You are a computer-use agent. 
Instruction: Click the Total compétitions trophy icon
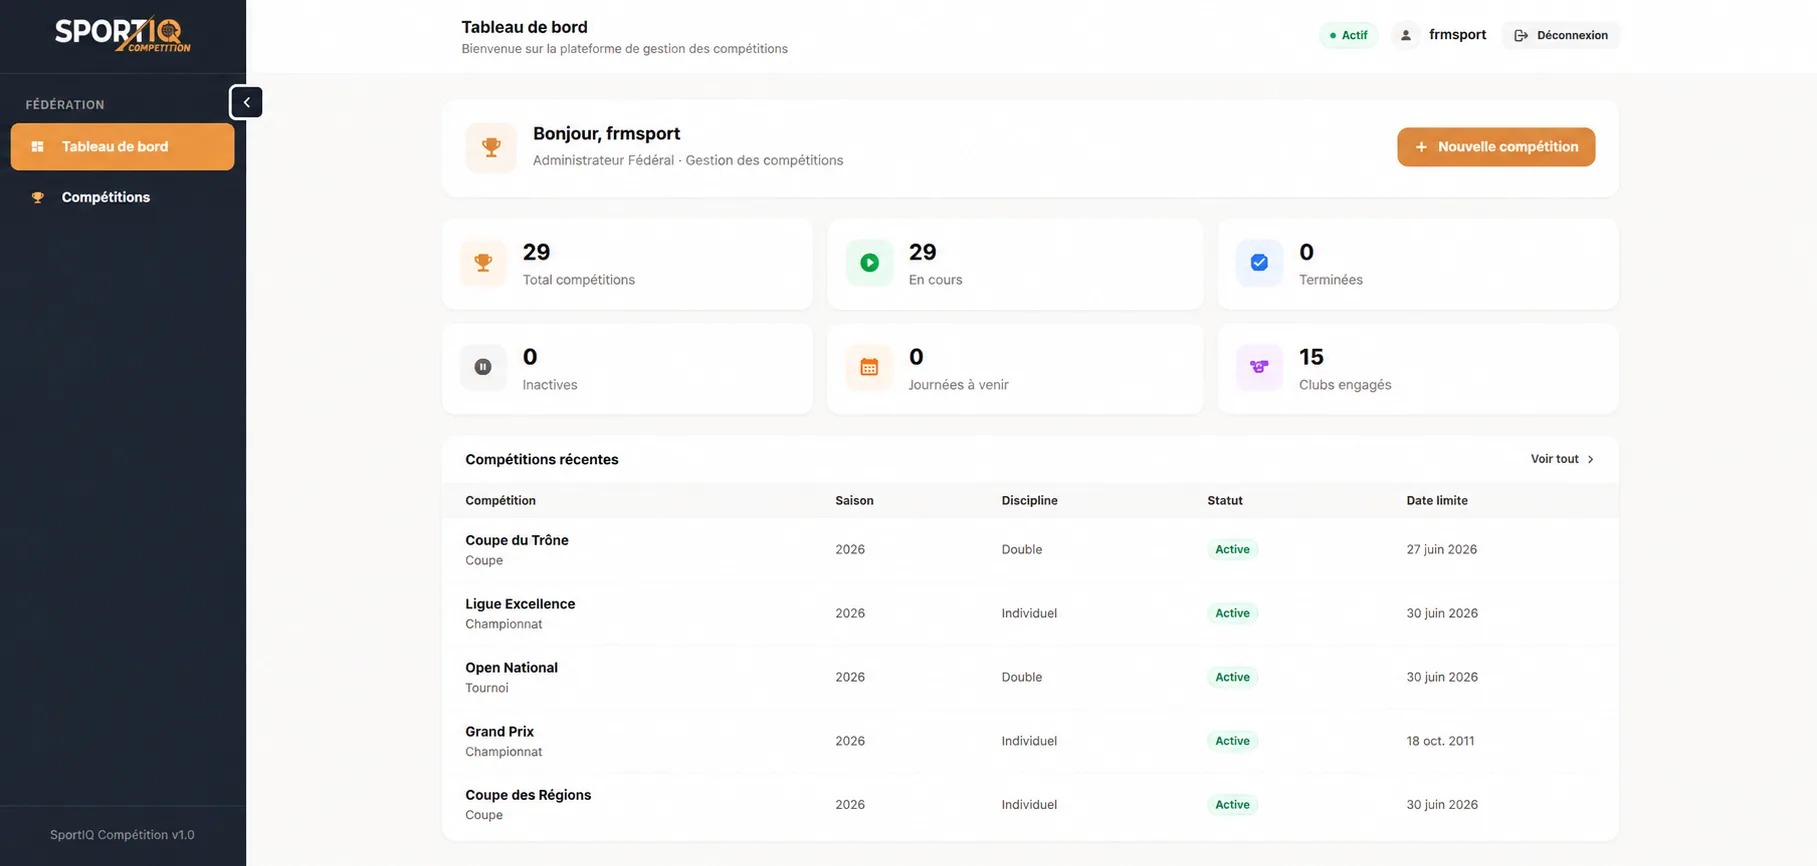(483, 263)
